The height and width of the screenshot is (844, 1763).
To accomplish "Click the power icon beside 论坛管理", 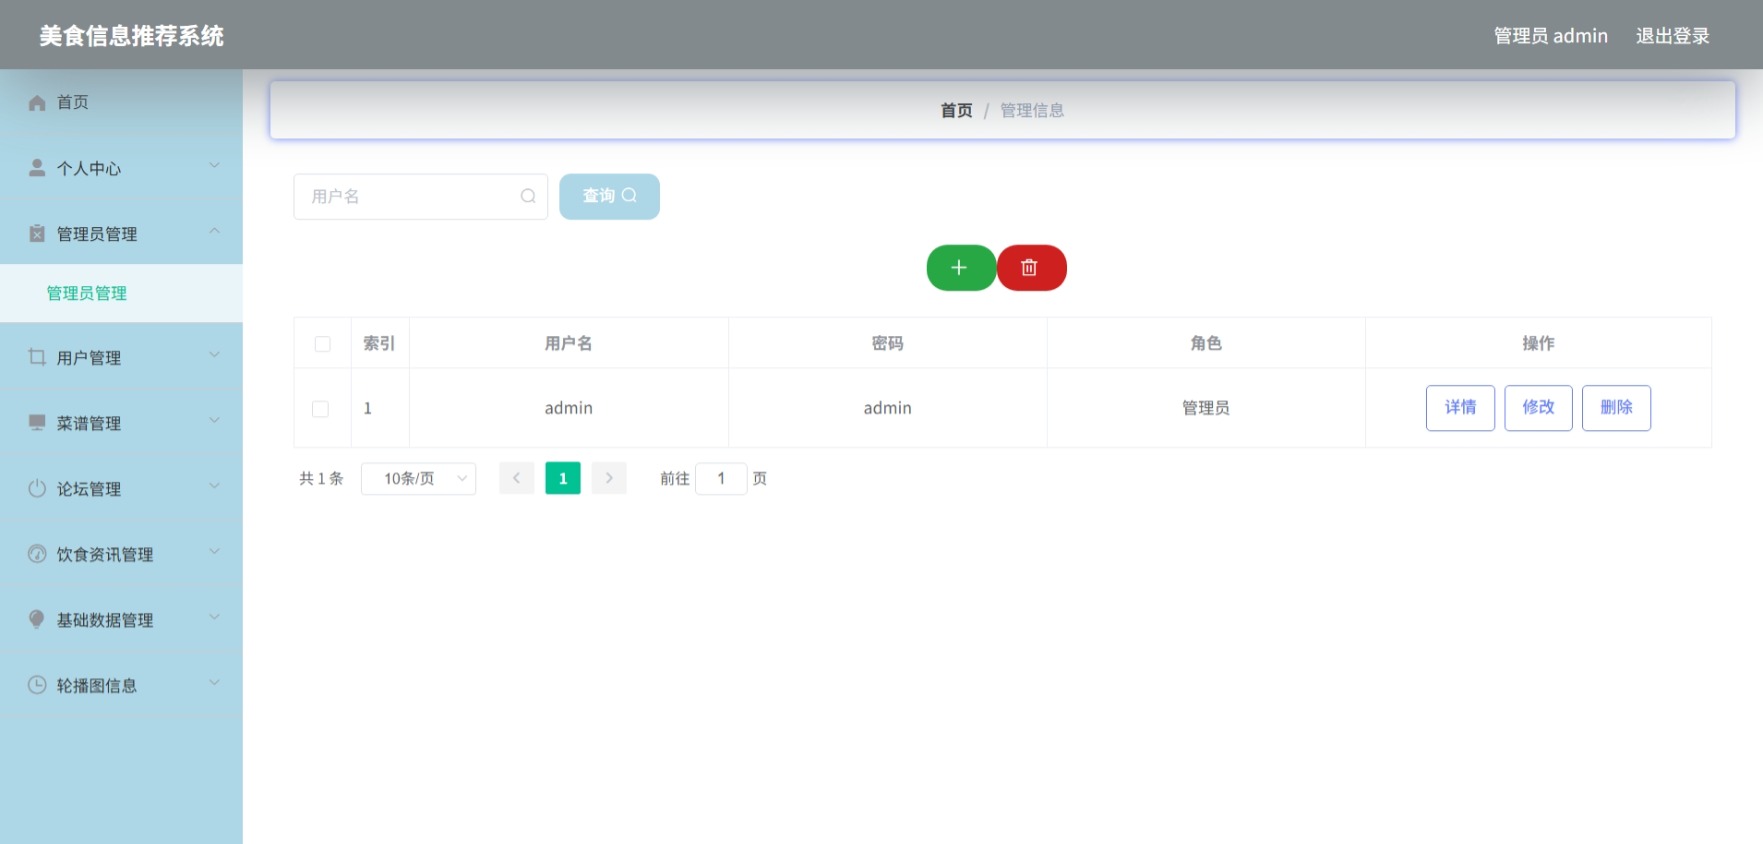I will [x=37, y=488].
